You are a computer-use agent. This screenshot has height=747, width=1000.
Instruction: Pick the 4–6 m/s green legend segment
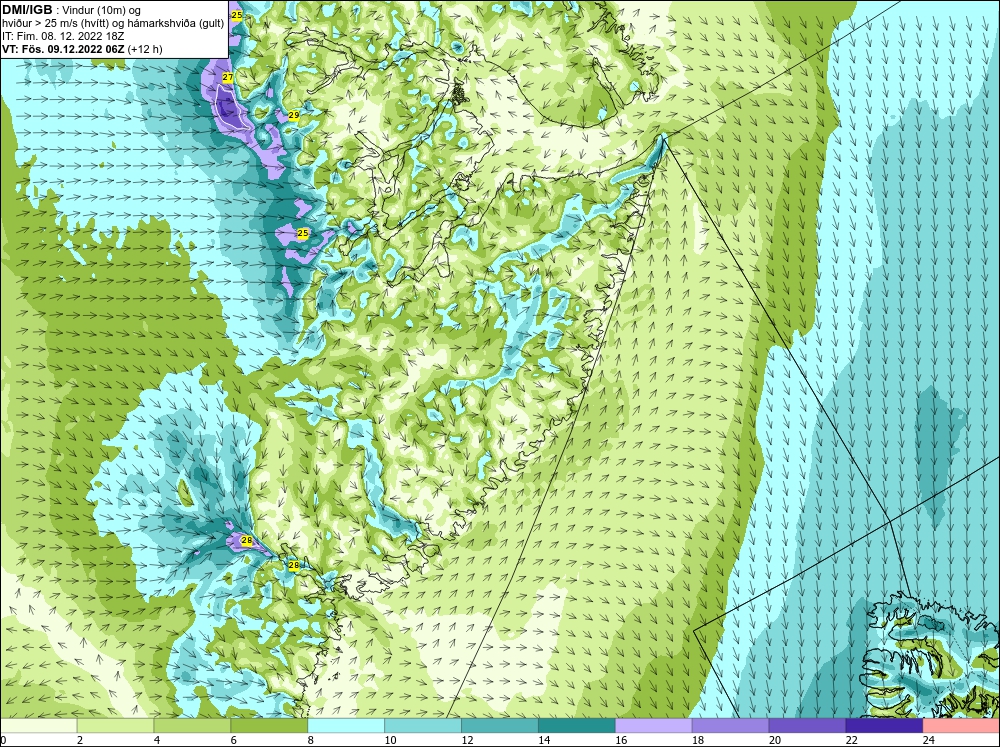point(192,726)
